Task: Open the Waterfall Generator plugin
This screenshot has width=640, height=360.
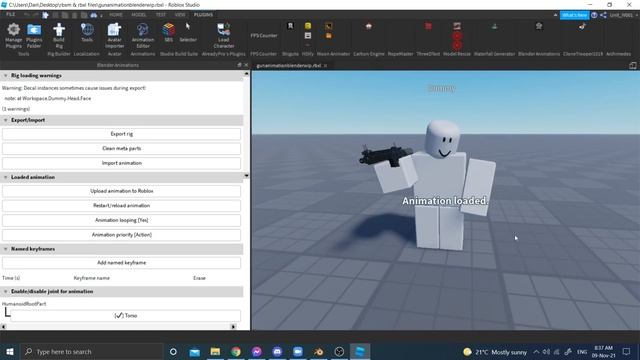Action: (494, 26)
